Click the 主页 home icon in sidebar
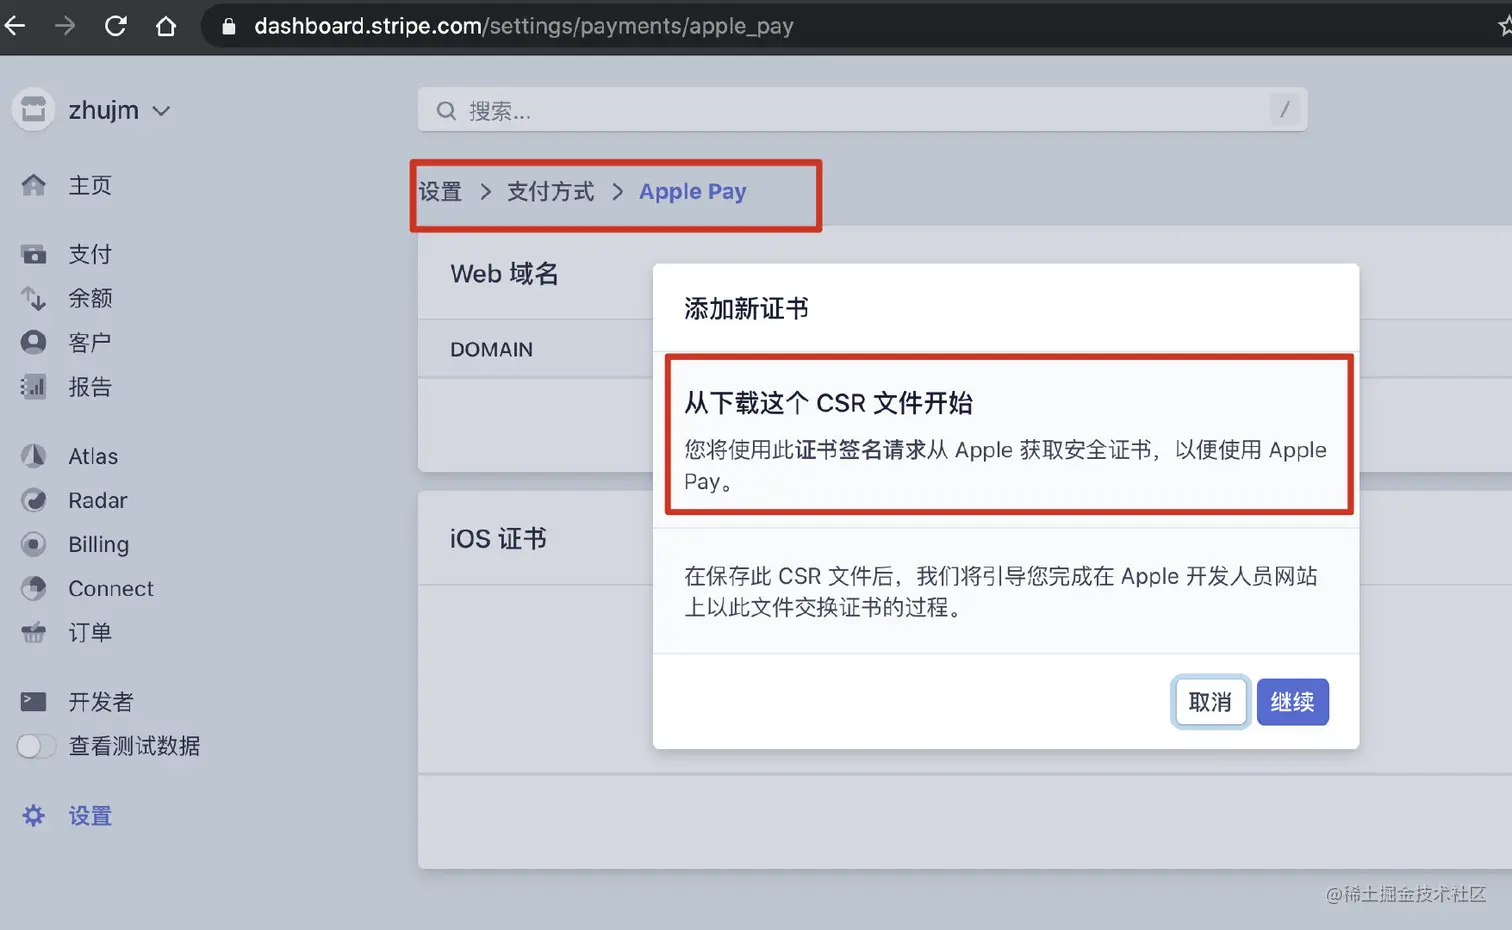This screenshot has width=1512, height=930. click(x=34, y=185)
